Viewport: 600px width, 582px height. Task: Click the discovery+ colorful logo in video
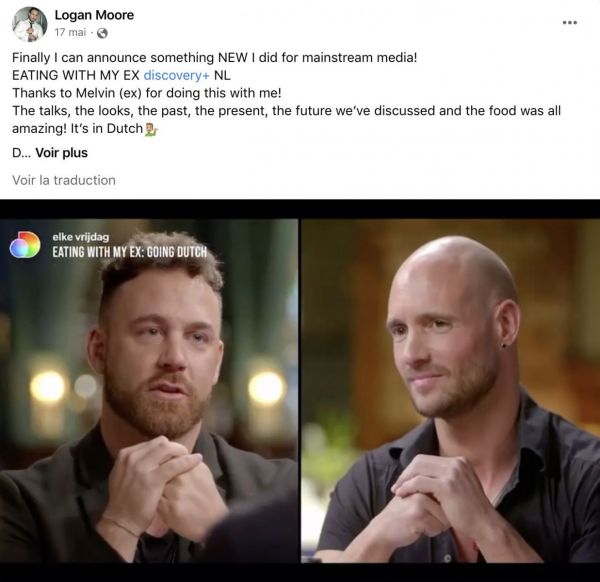pos(25,244)
